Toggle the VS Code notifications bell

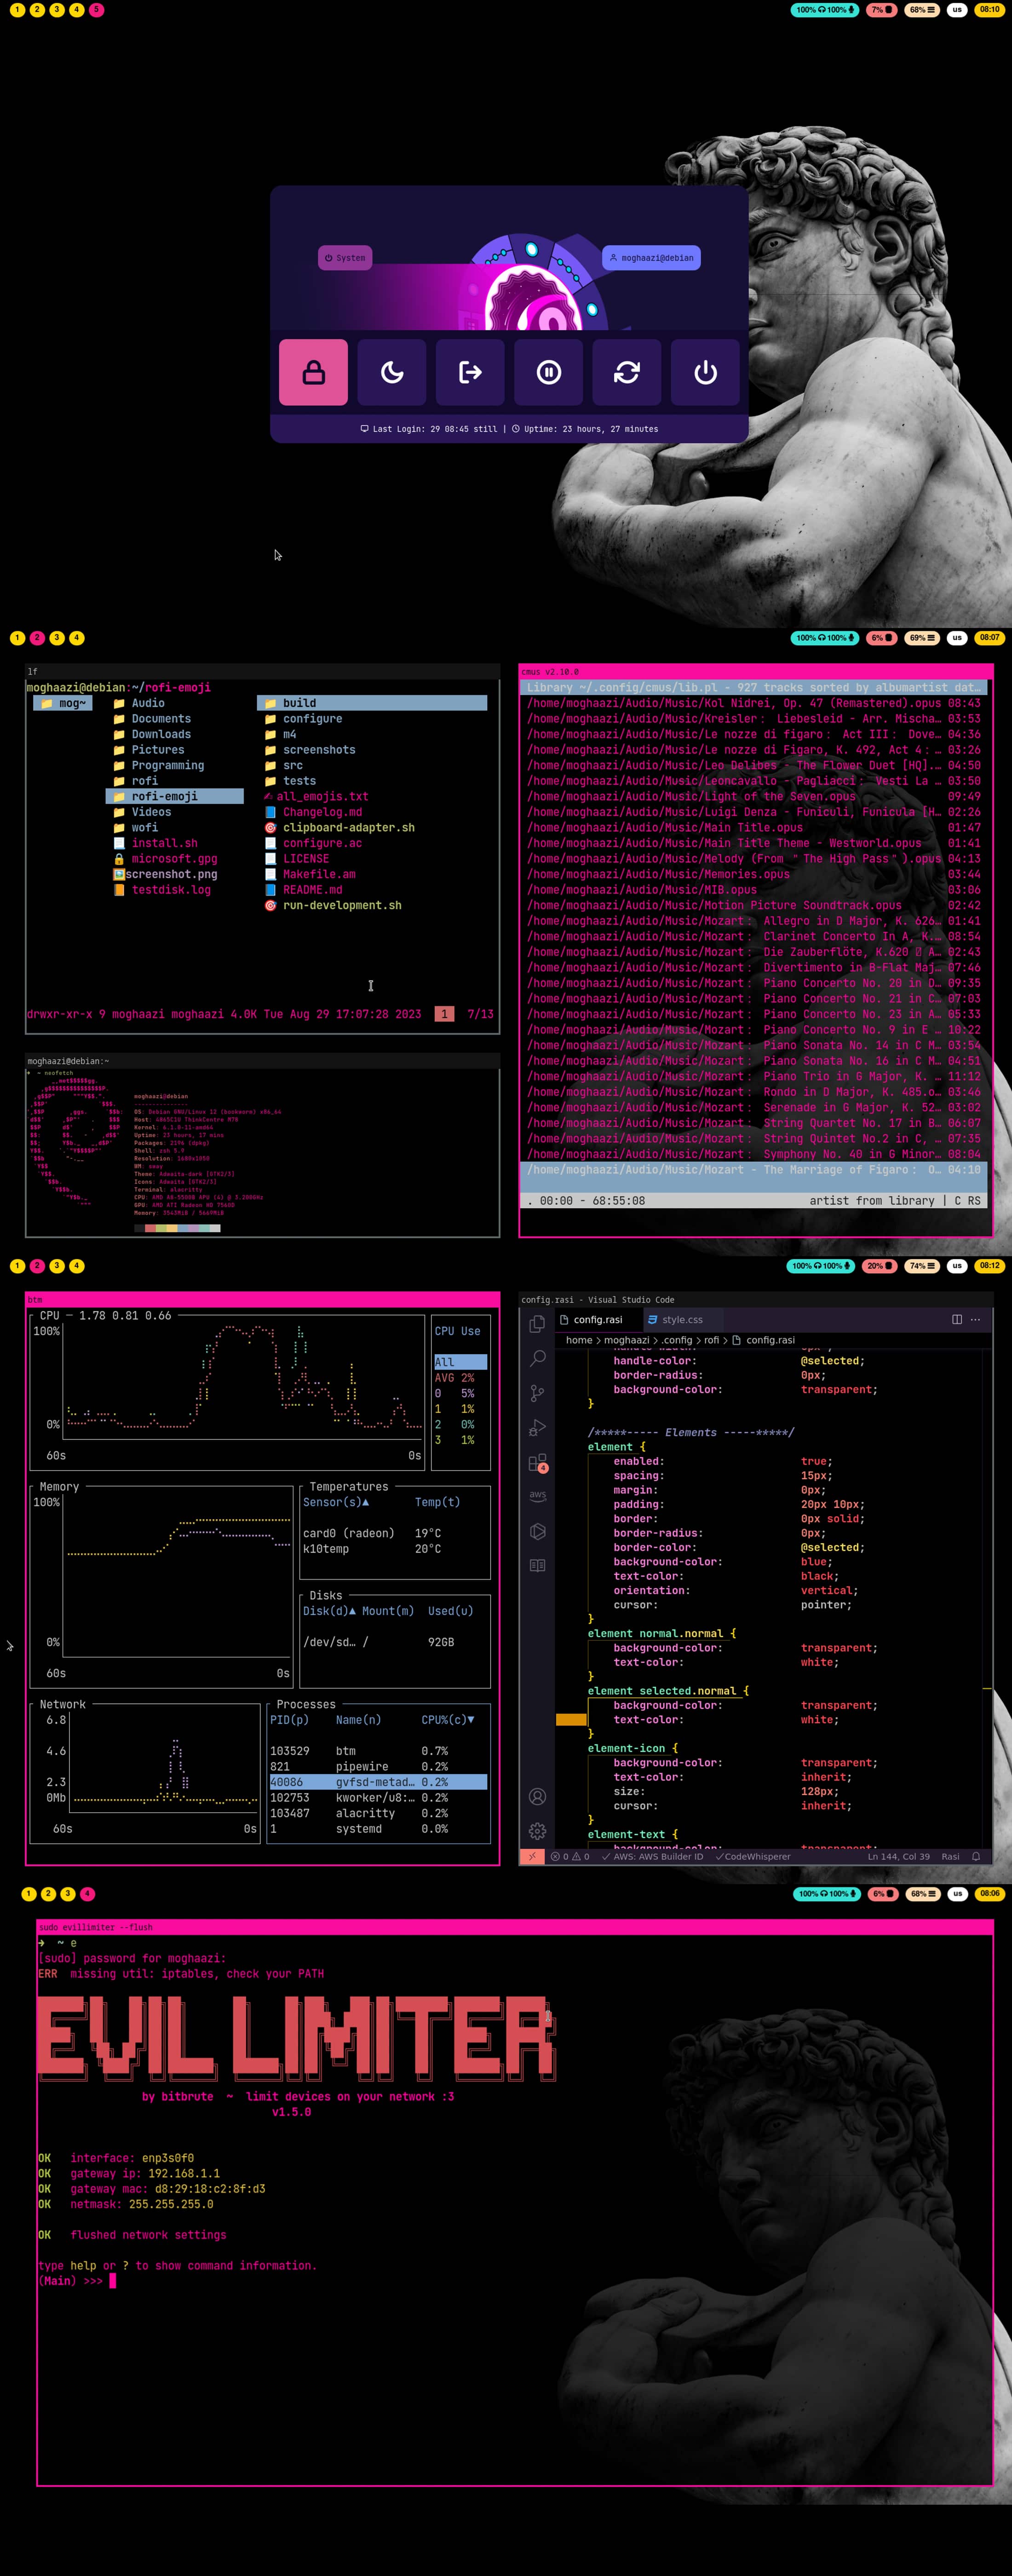(x=976, y=1856)
